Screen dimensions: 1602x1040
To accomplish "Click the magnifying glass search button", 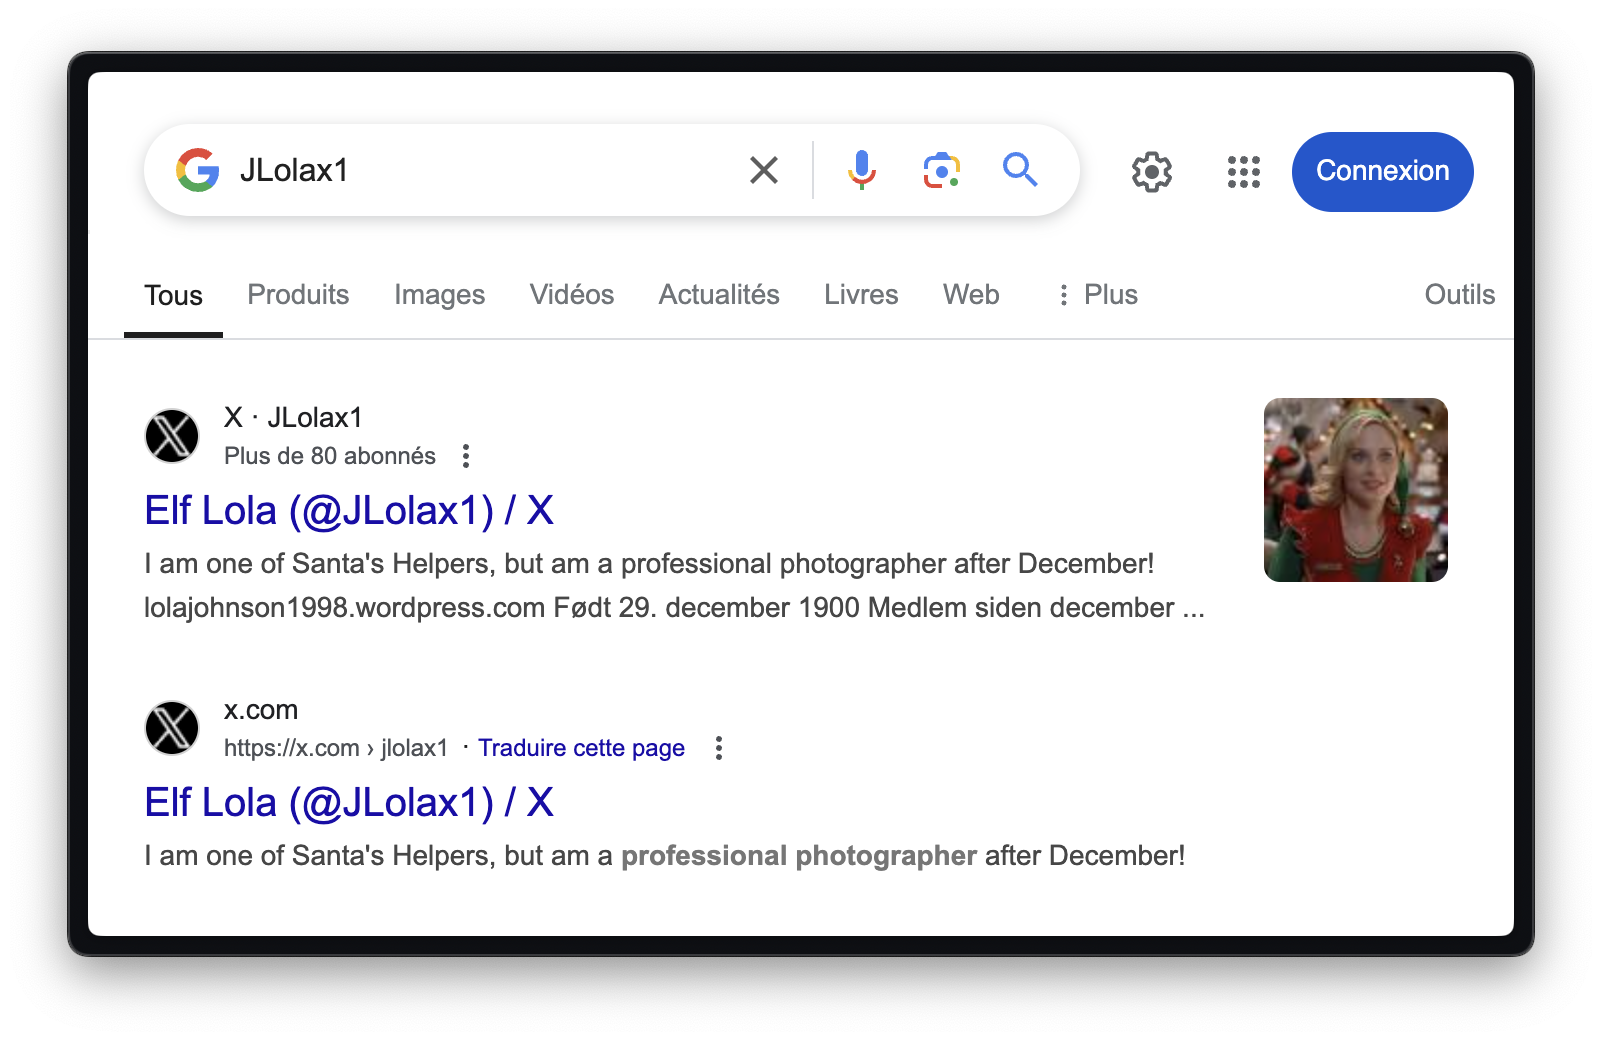I will (x=1020, y=170).
